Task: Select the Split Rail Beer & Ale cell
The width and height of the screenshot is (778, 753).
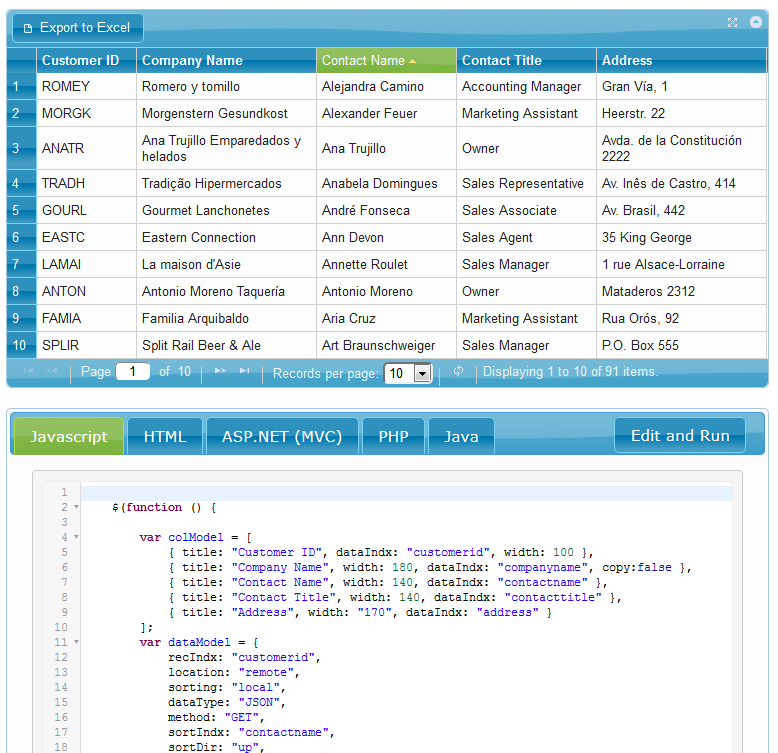Action: click(226, 345)
